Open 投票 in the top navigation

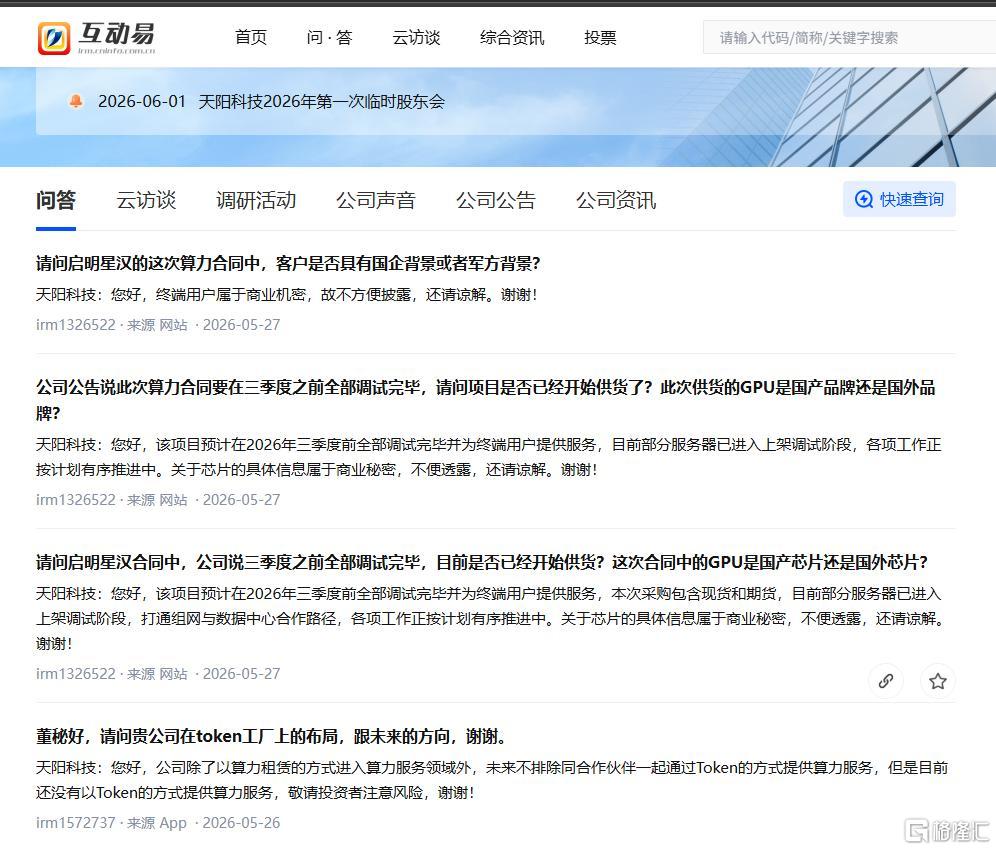(600, 37)
